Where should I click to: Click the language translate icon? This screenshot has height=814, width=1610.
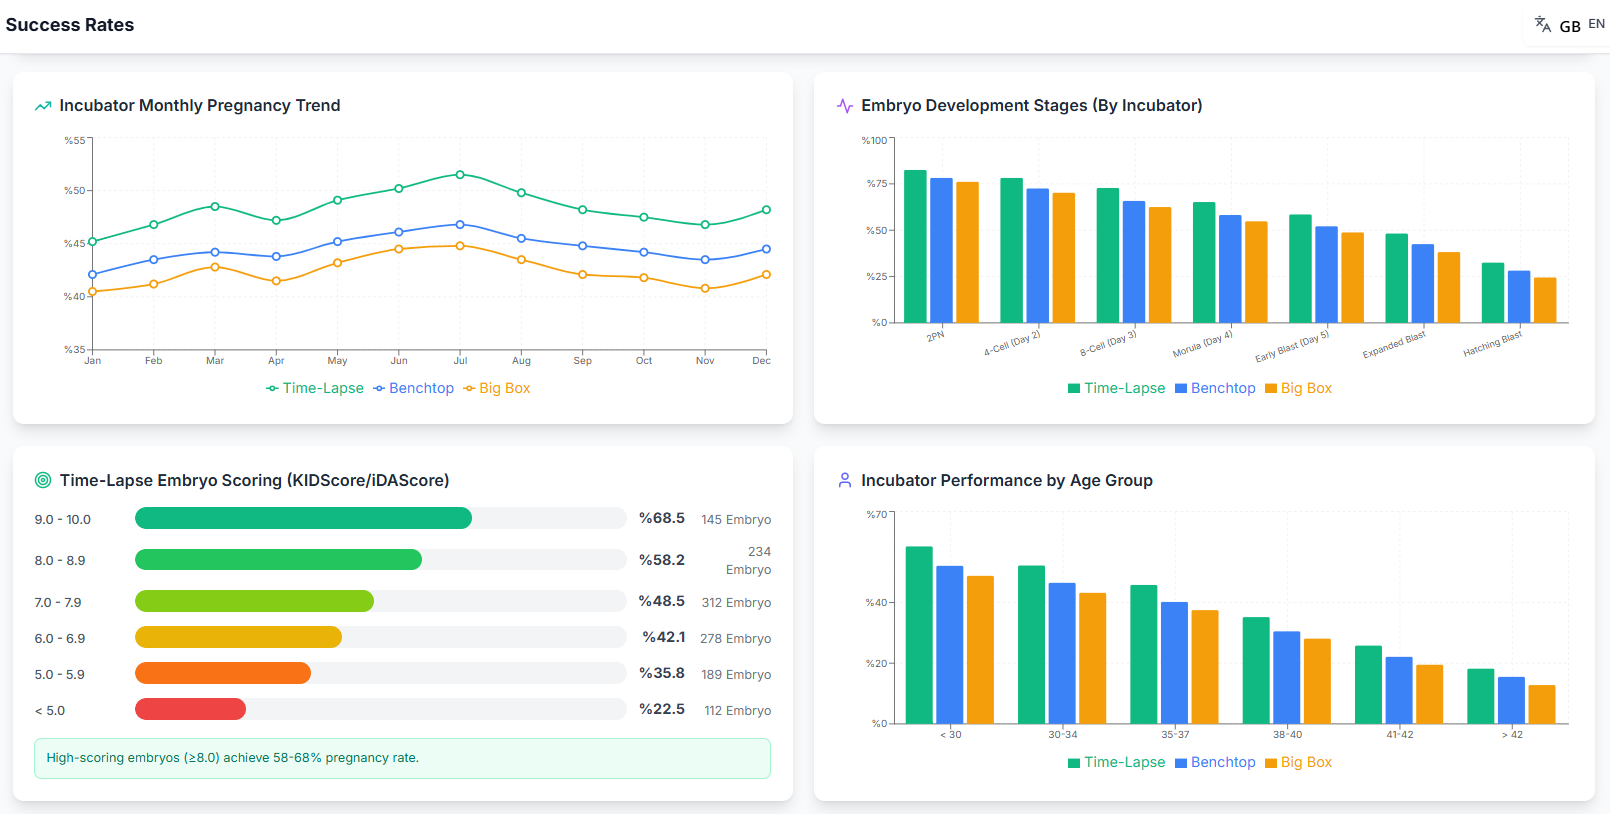pyautogui.click(x=1543, y=24)
